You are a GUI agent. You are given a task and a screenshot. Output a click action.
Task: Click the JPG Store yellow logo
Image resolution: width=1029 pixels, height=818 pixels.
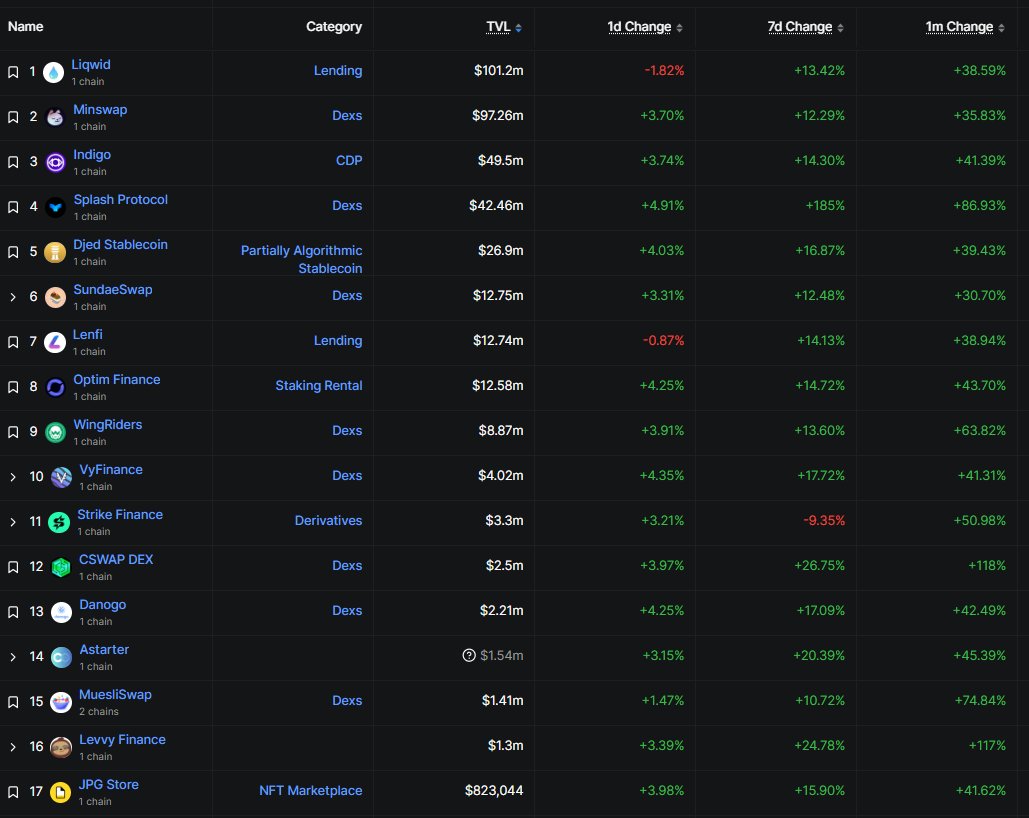coord(60,792)
